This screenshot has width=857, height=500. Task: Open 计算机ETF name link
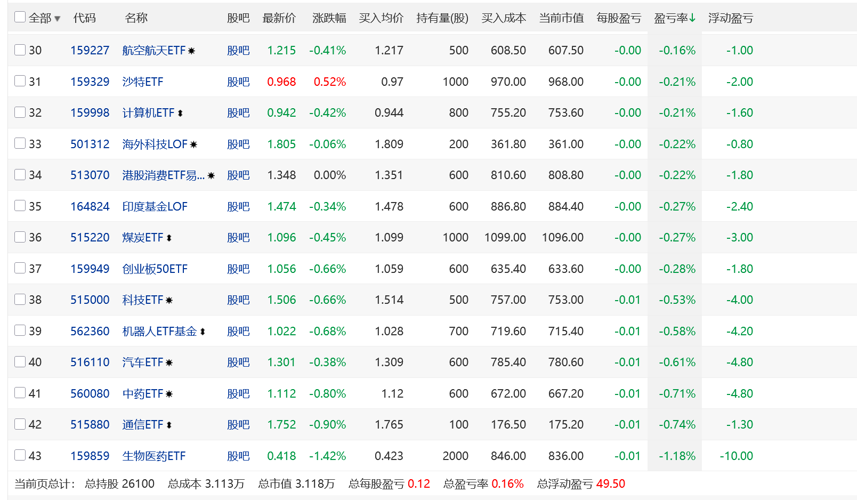point(148,113)
